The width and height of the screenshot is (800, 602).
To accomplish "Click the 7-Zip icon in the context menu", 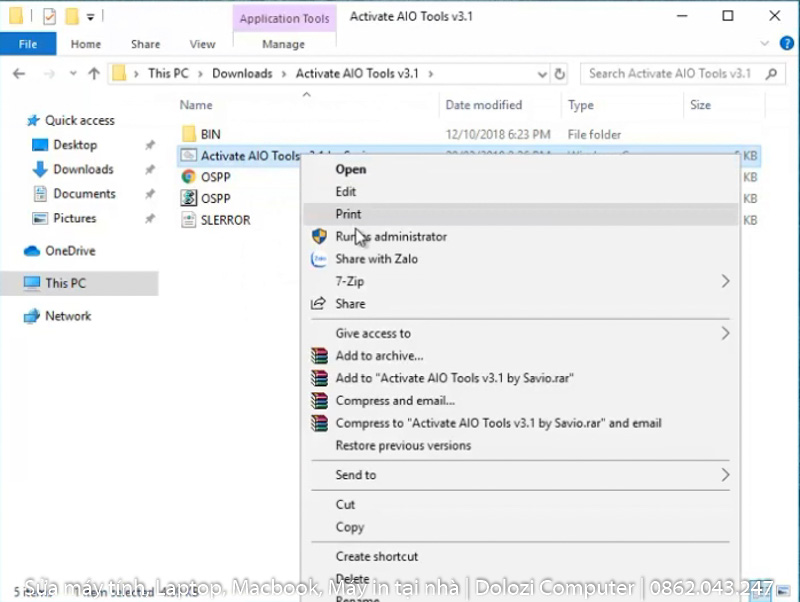I will [x=322, y=281].
